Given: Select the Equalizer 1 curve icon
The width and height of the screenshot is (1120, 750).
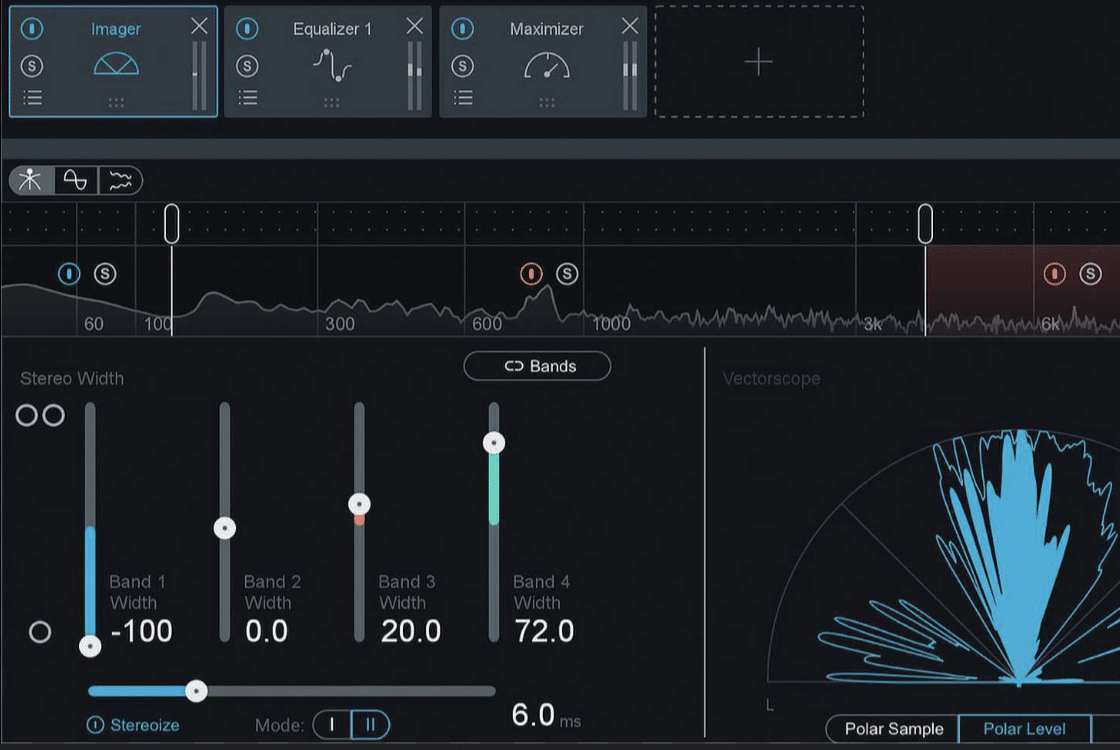Looking at the screenshot, I should tap(332, 65).
